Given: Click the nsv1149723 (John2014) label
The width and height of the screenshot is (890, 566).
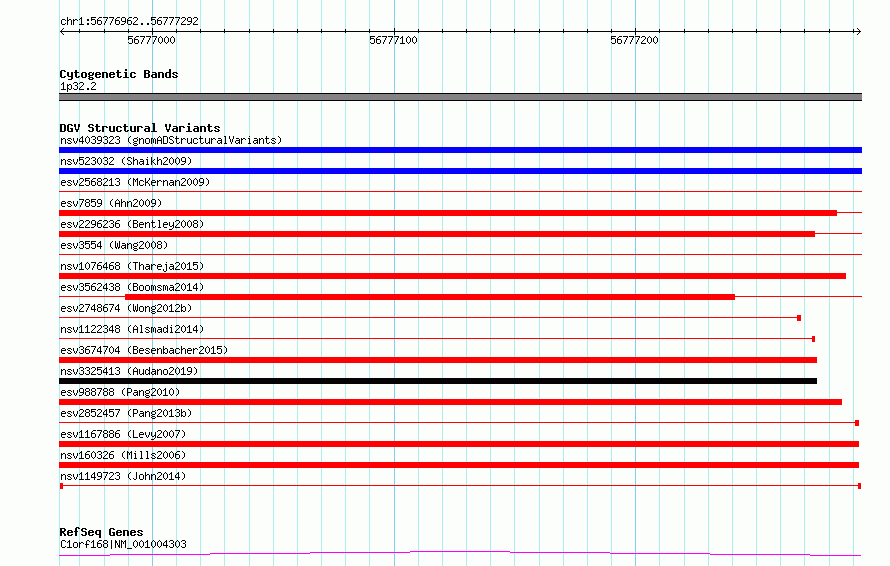Looking at the screenshot, I should [123, 476].
